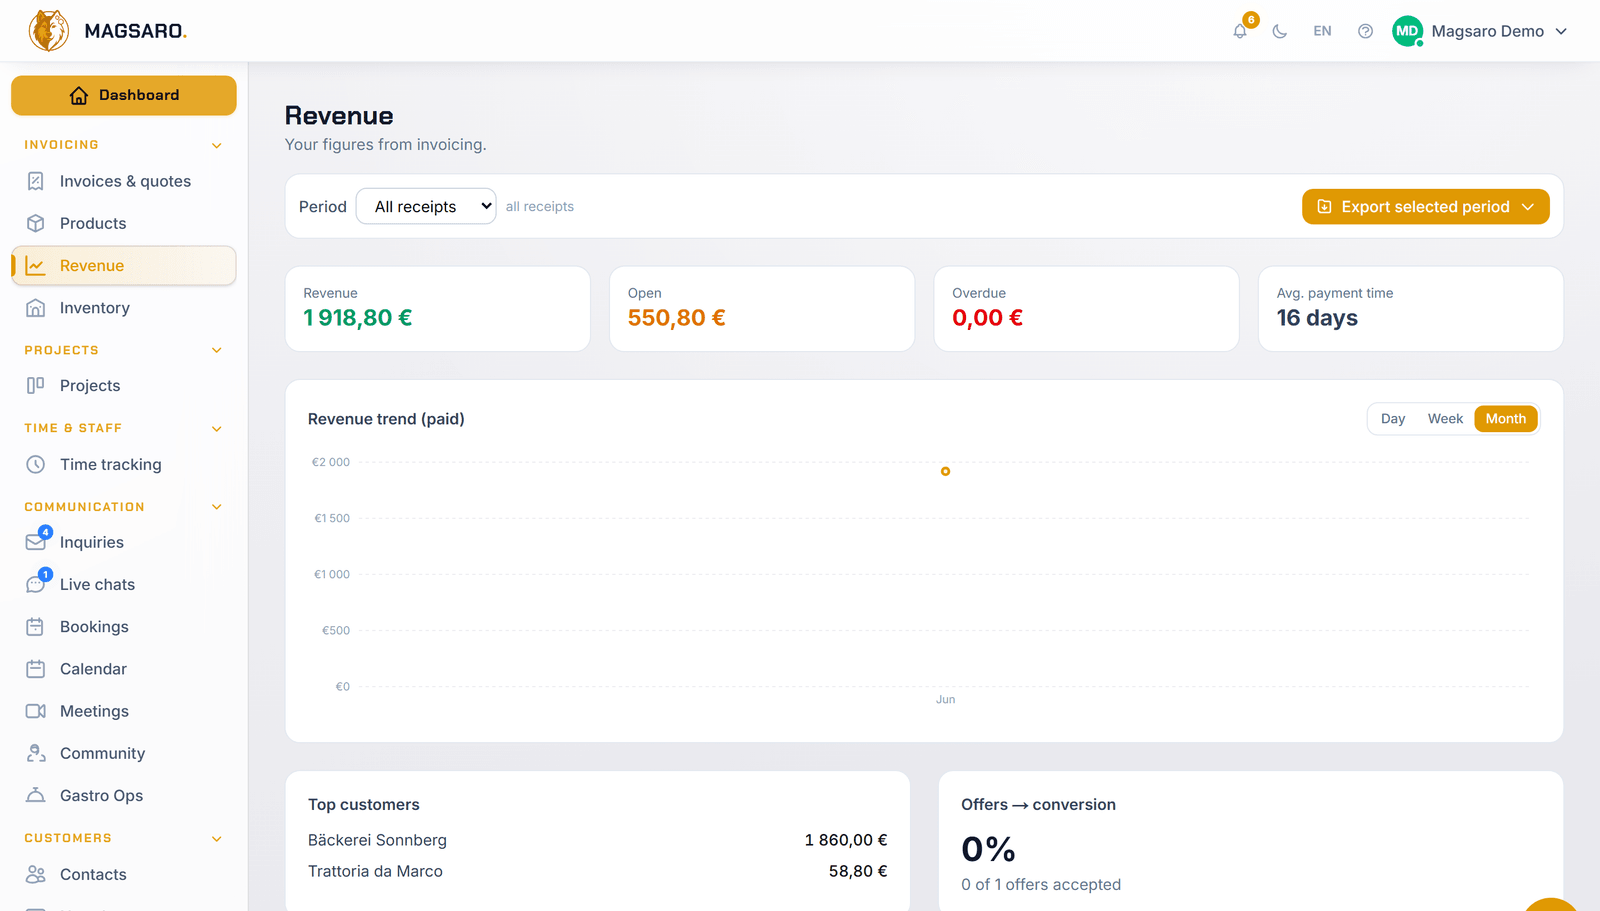Click the Top customers heading
1600x911 pixels.
(364, 805)
